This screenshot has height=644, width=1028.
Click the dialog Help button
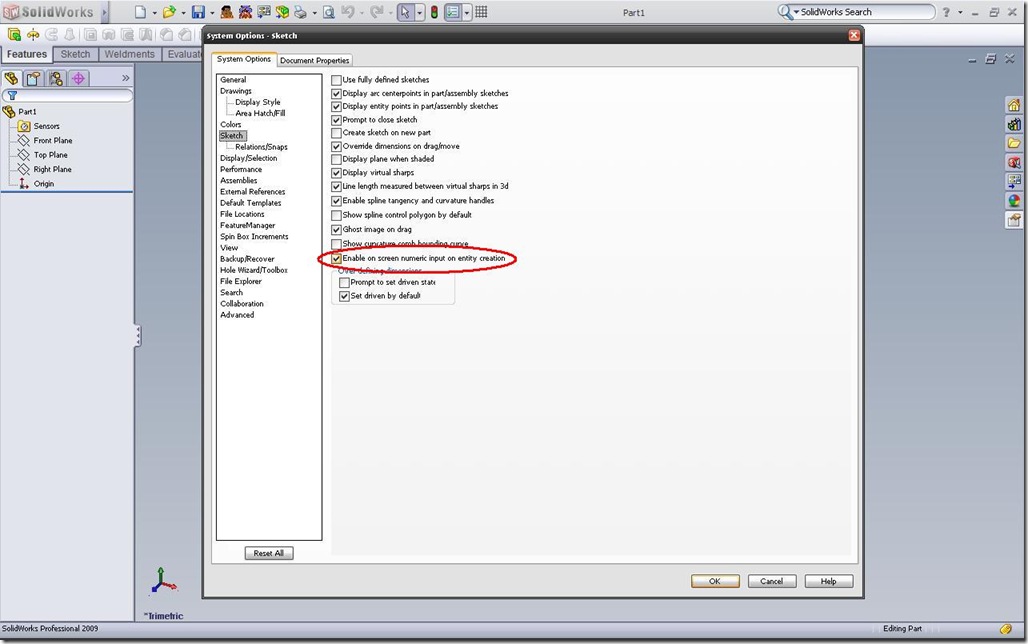829,581
